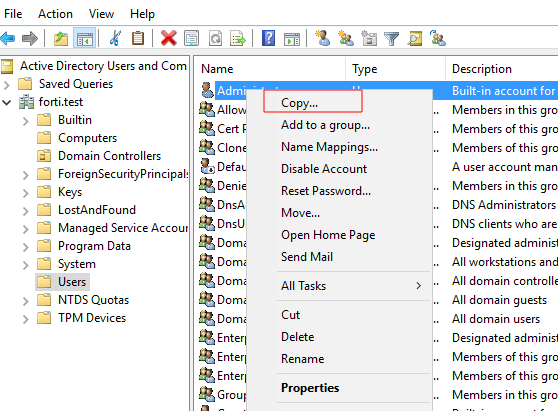Expand the LostAndFound container
This screenshot has width=558, height=411.
coord(25,211)
